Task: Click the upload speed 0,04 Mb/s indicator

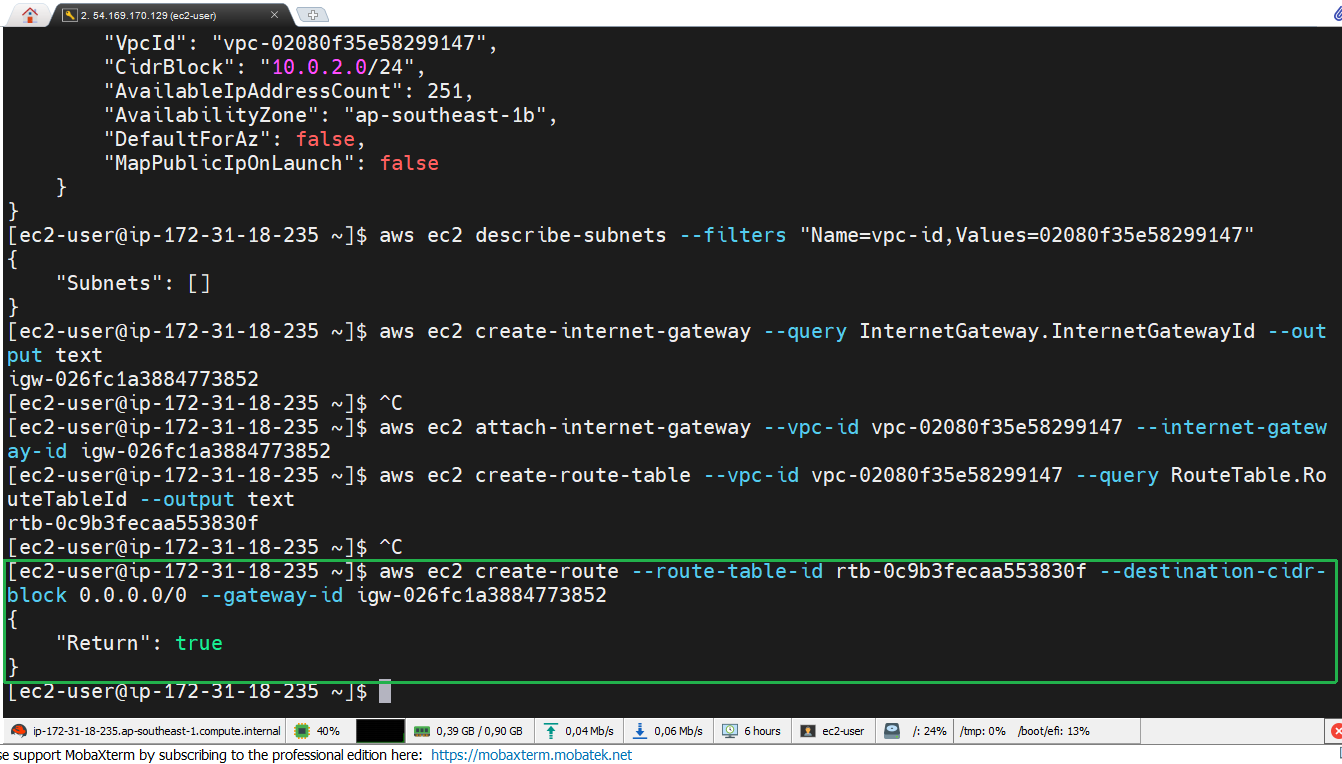Action: click(580, 731)
